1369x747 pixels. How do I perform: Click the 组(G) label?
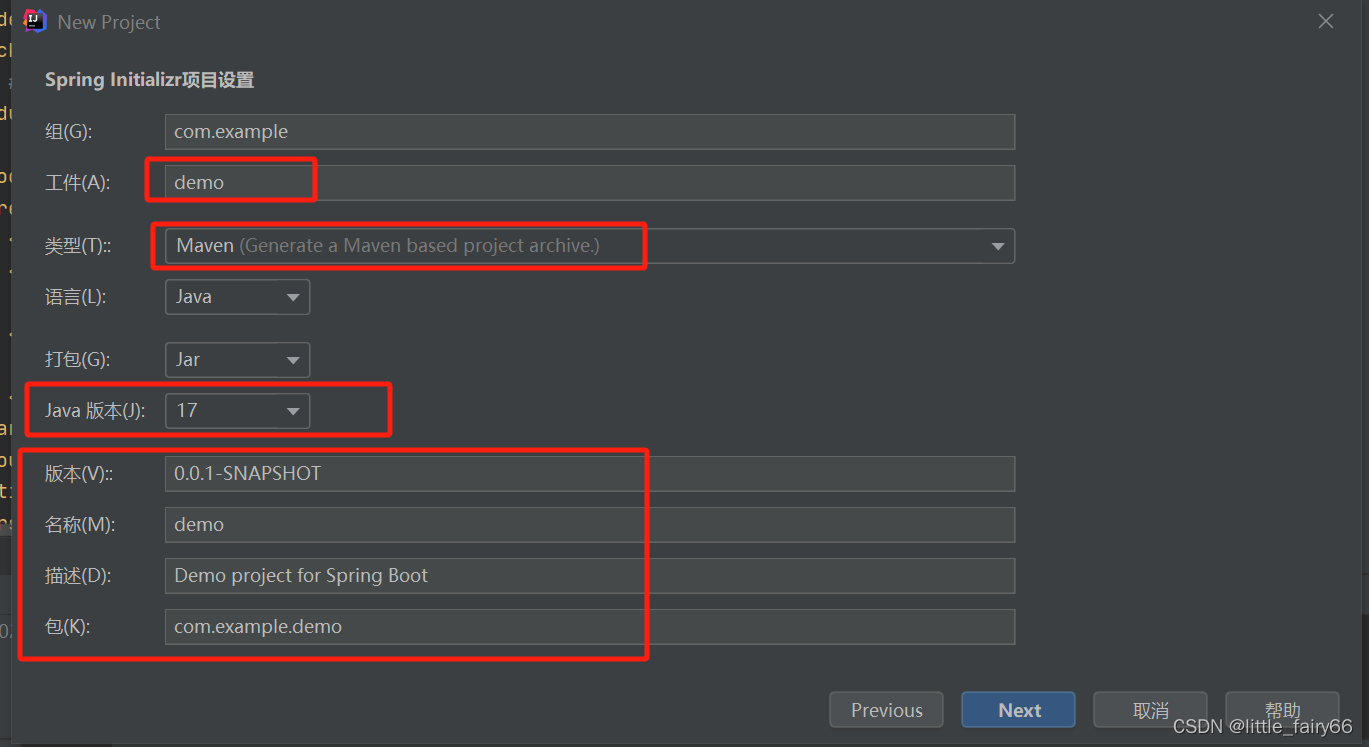[x=68, y=132]
